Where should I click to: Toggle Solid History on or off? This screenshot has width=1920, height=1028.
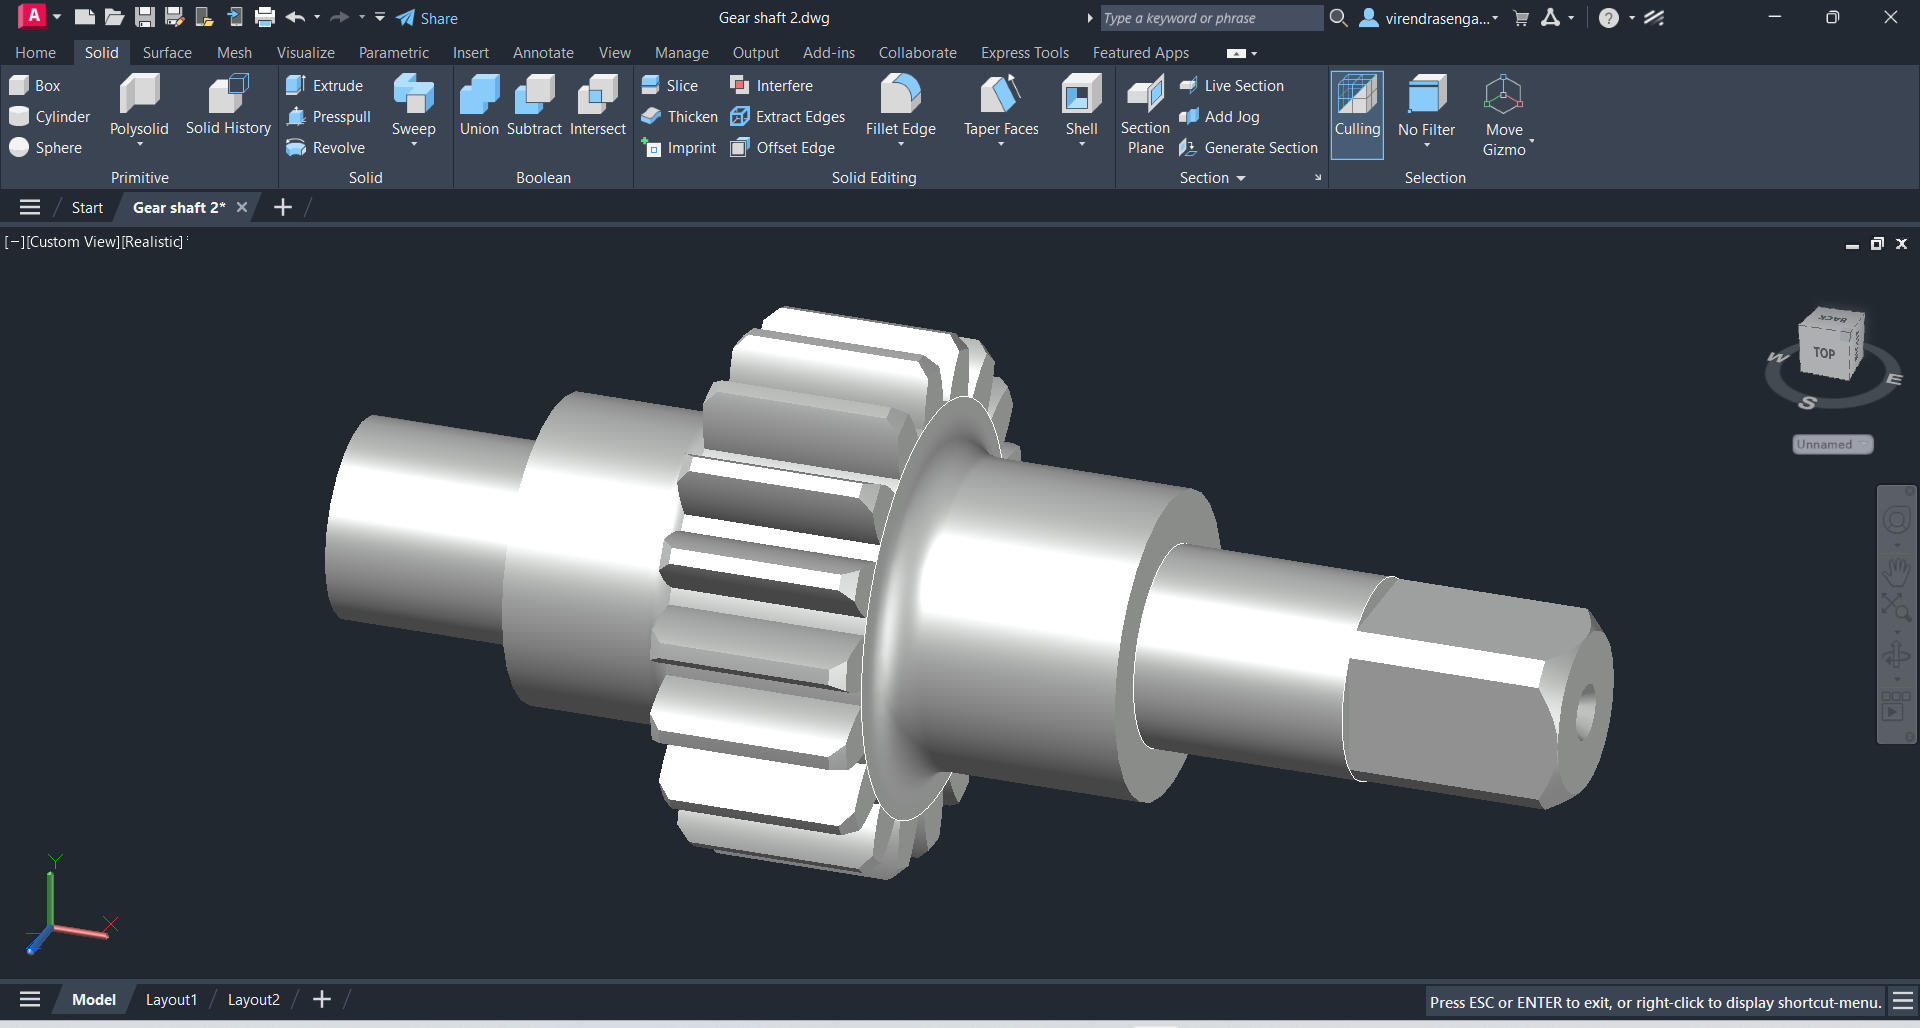(x=228, y=106)
